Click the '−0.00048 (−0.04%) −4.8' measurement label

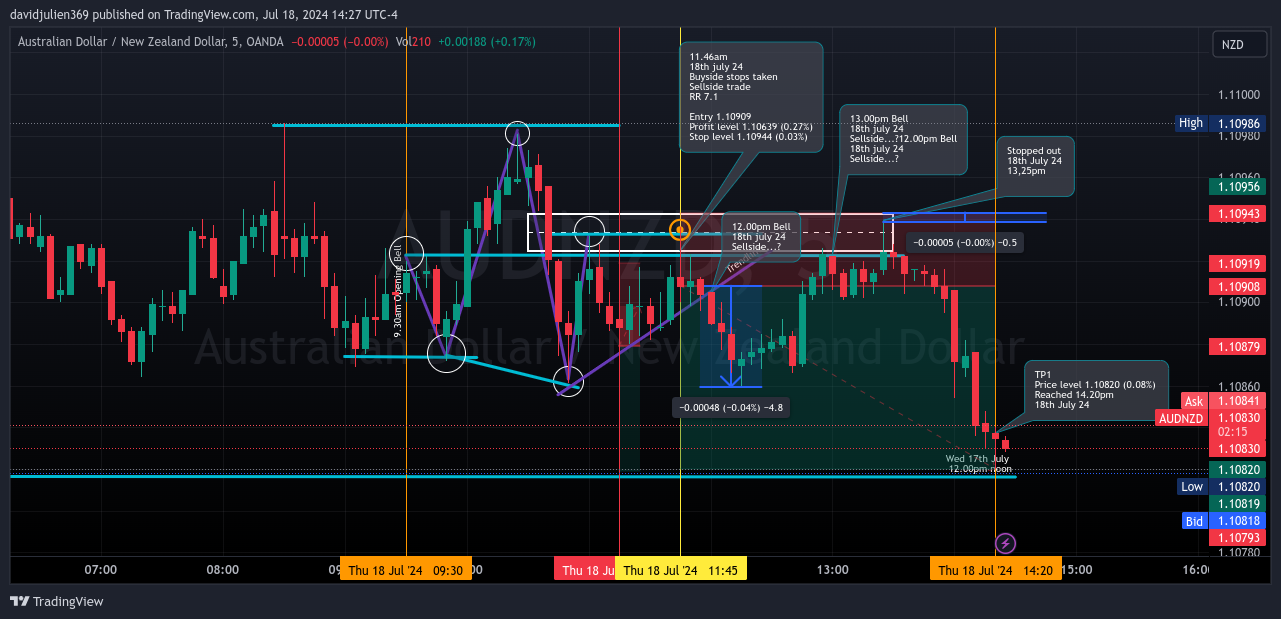(731, 407)
